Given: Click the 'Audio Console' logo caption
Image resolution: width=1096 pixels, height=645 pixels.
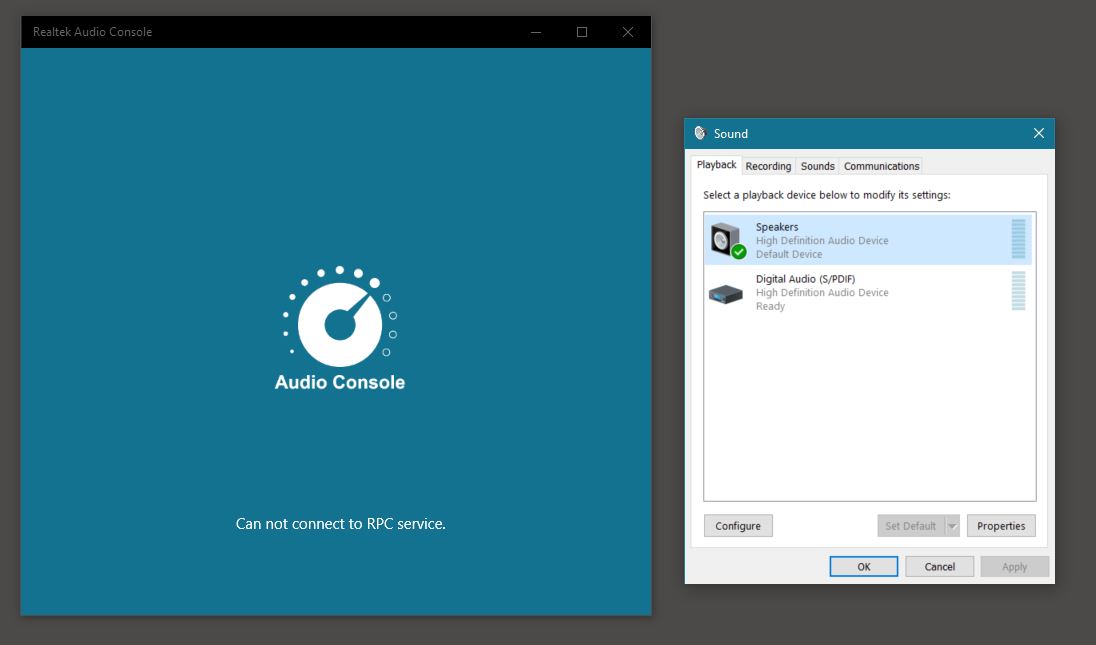Looking at the screenshot, I should point(340,382).
